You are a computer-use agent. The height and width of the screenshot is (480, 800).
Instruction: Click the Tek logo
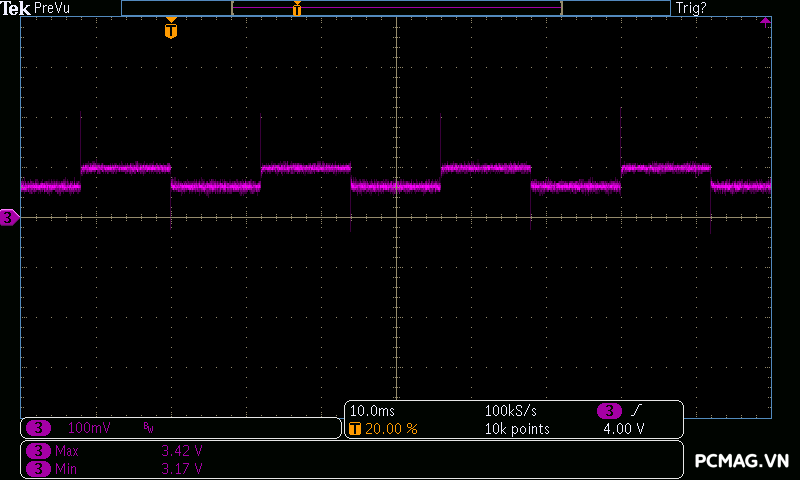(17, 8)
